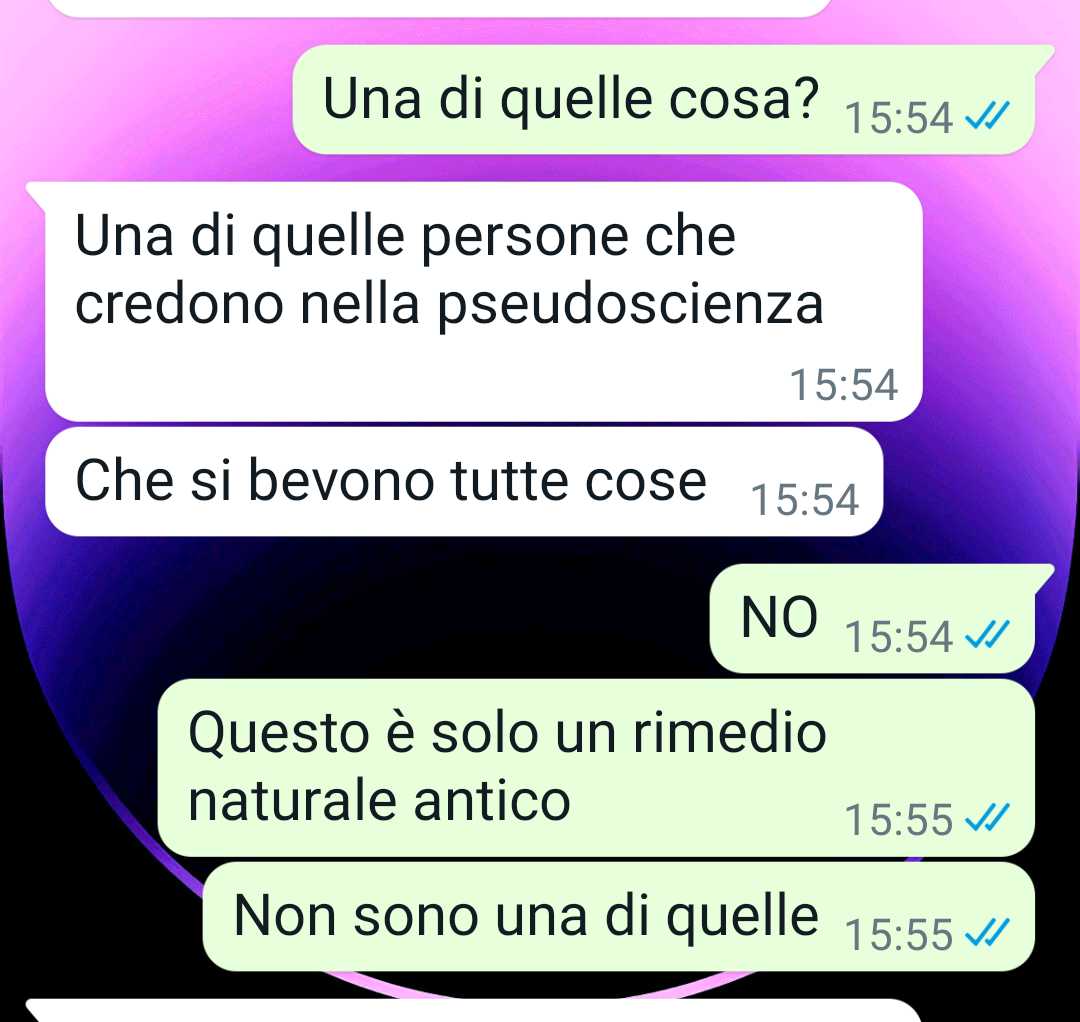Viewport: 1080px width, 1022px height.
Task: Tap the 15:54 timestamp beside the 'NO' message
Action: pyautogui.click(x=899, y=636)
